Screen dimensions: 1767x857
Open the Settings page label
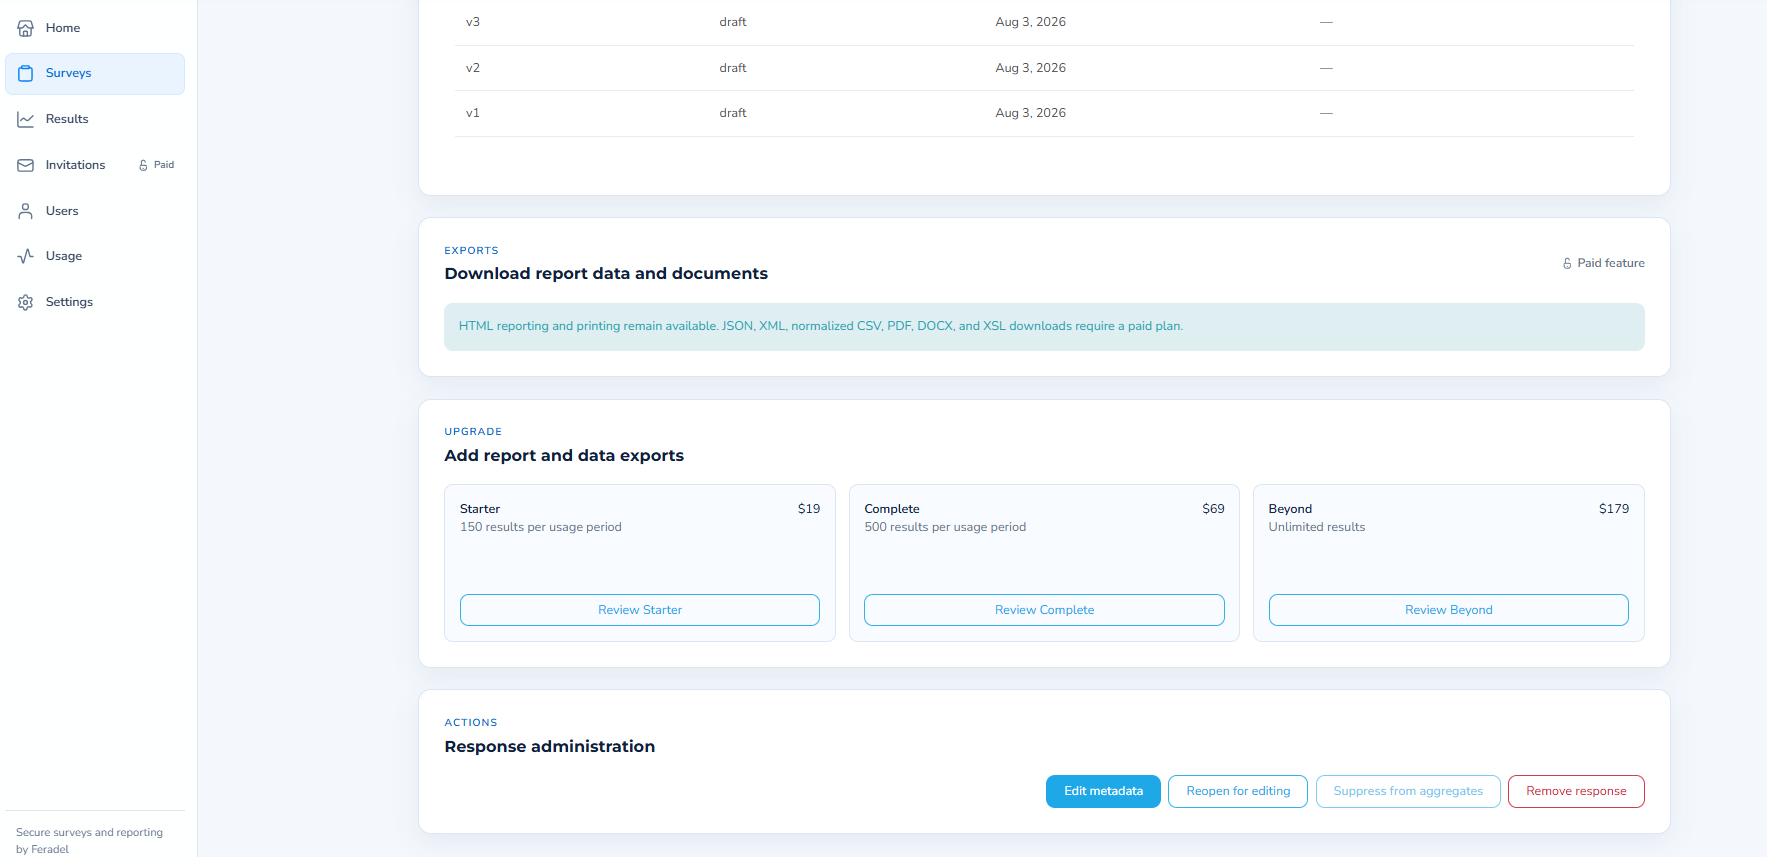pos(69,302)
